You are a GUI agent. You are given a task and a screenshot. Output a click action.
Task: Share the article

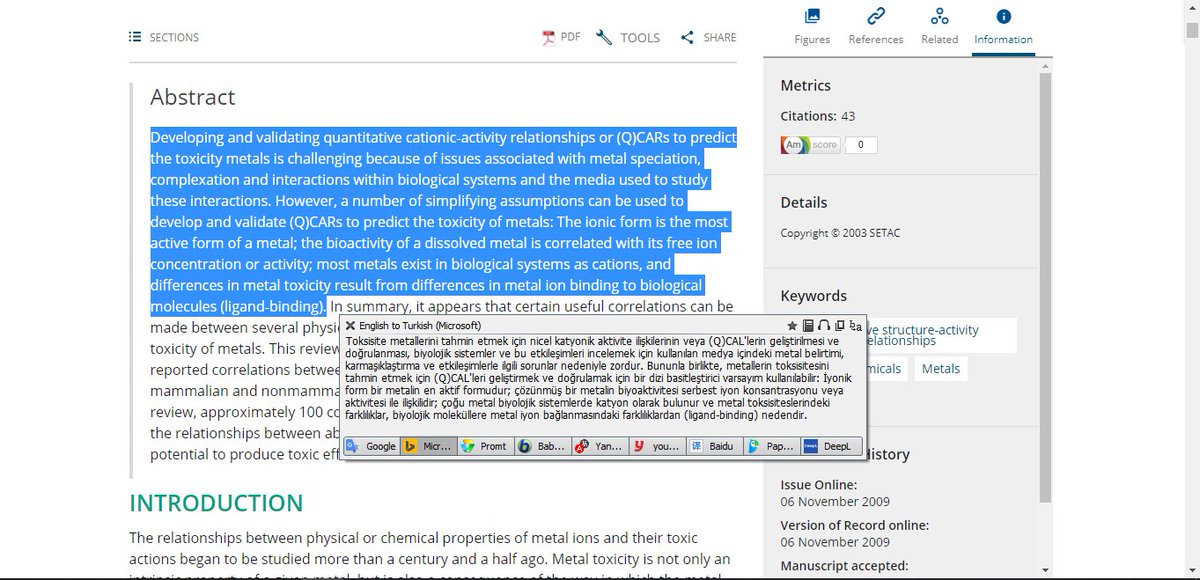pos(708,37)
